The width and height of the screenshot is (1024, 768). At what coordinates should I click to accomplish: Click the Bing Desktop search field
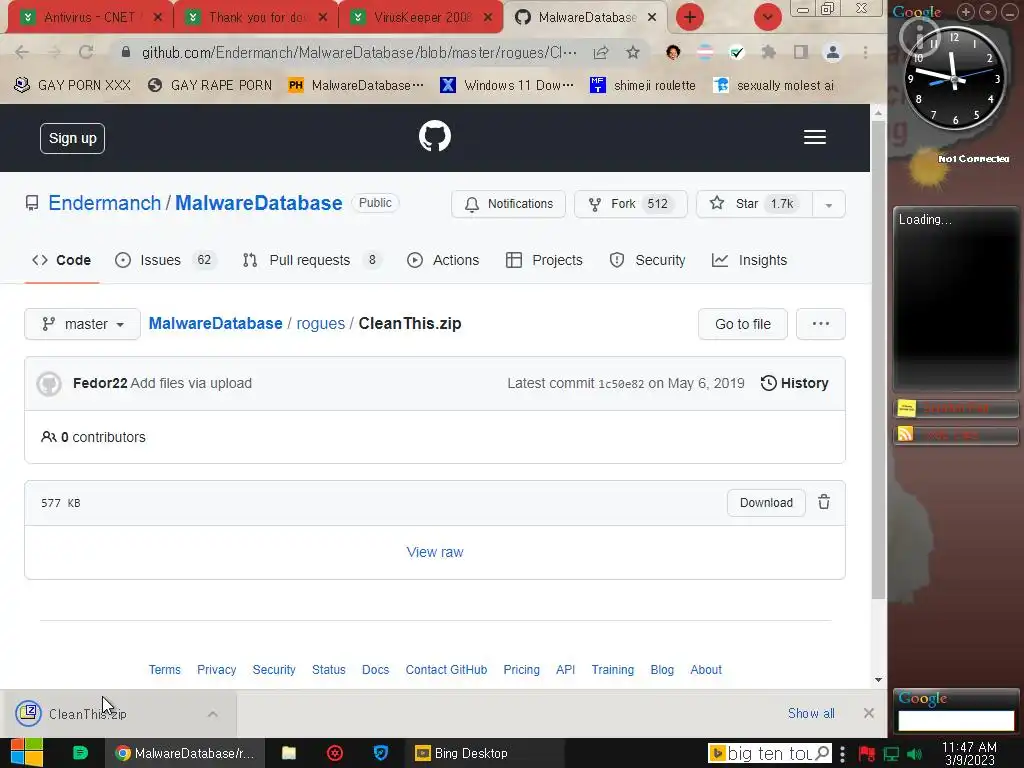coord(770,753)
